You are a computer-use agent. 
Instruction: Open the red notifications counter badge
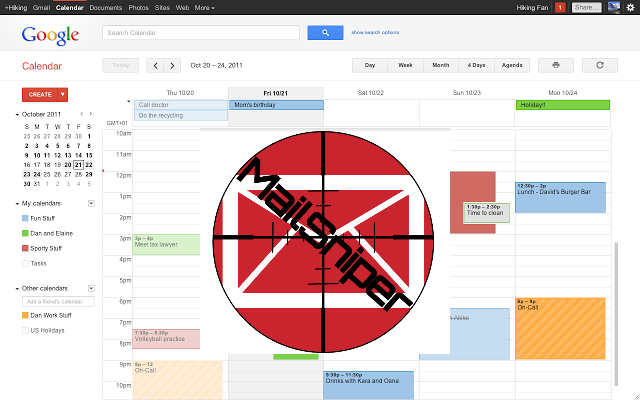559,7
